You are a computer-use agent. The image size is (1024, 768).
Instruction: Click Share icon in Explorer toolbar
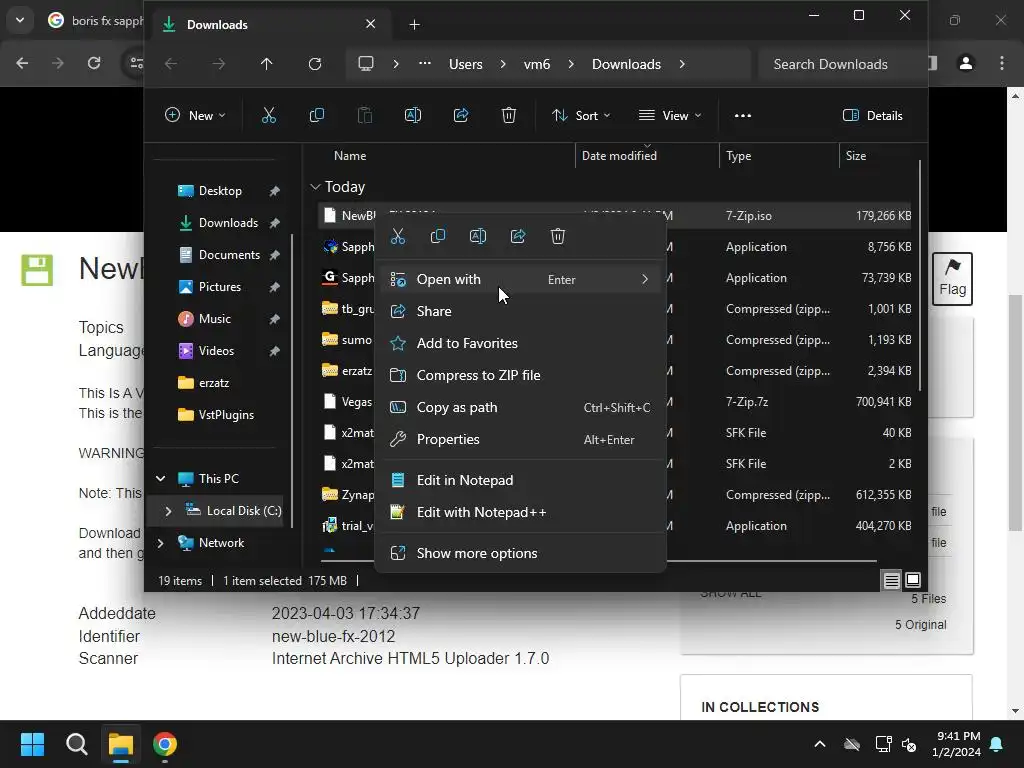point(461,116)
